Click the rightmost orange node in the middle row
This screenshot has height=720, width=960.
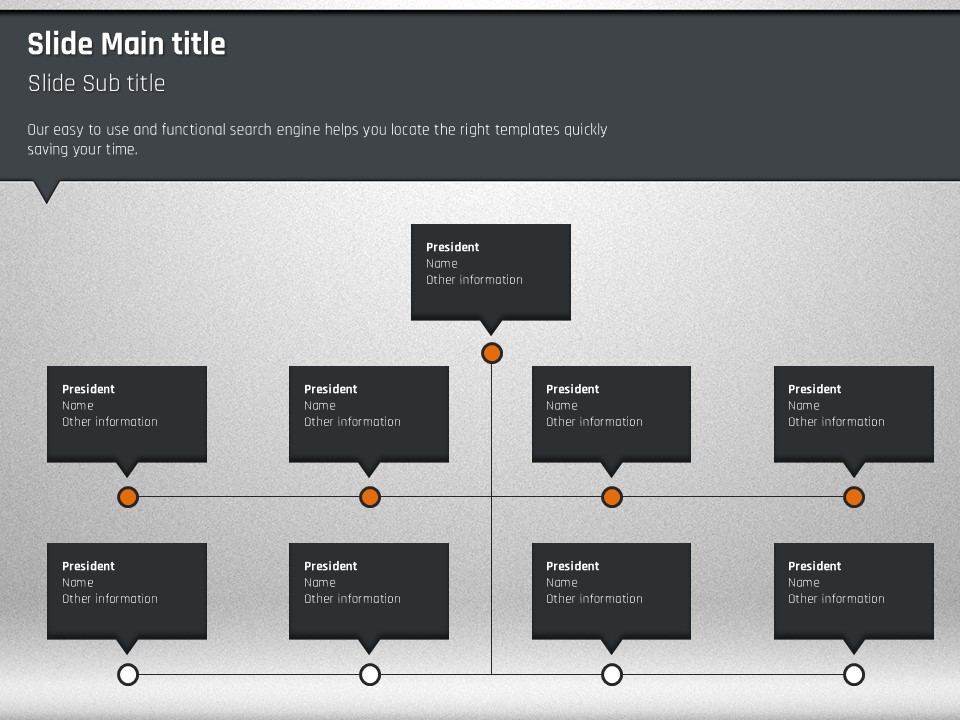point(854,497)
